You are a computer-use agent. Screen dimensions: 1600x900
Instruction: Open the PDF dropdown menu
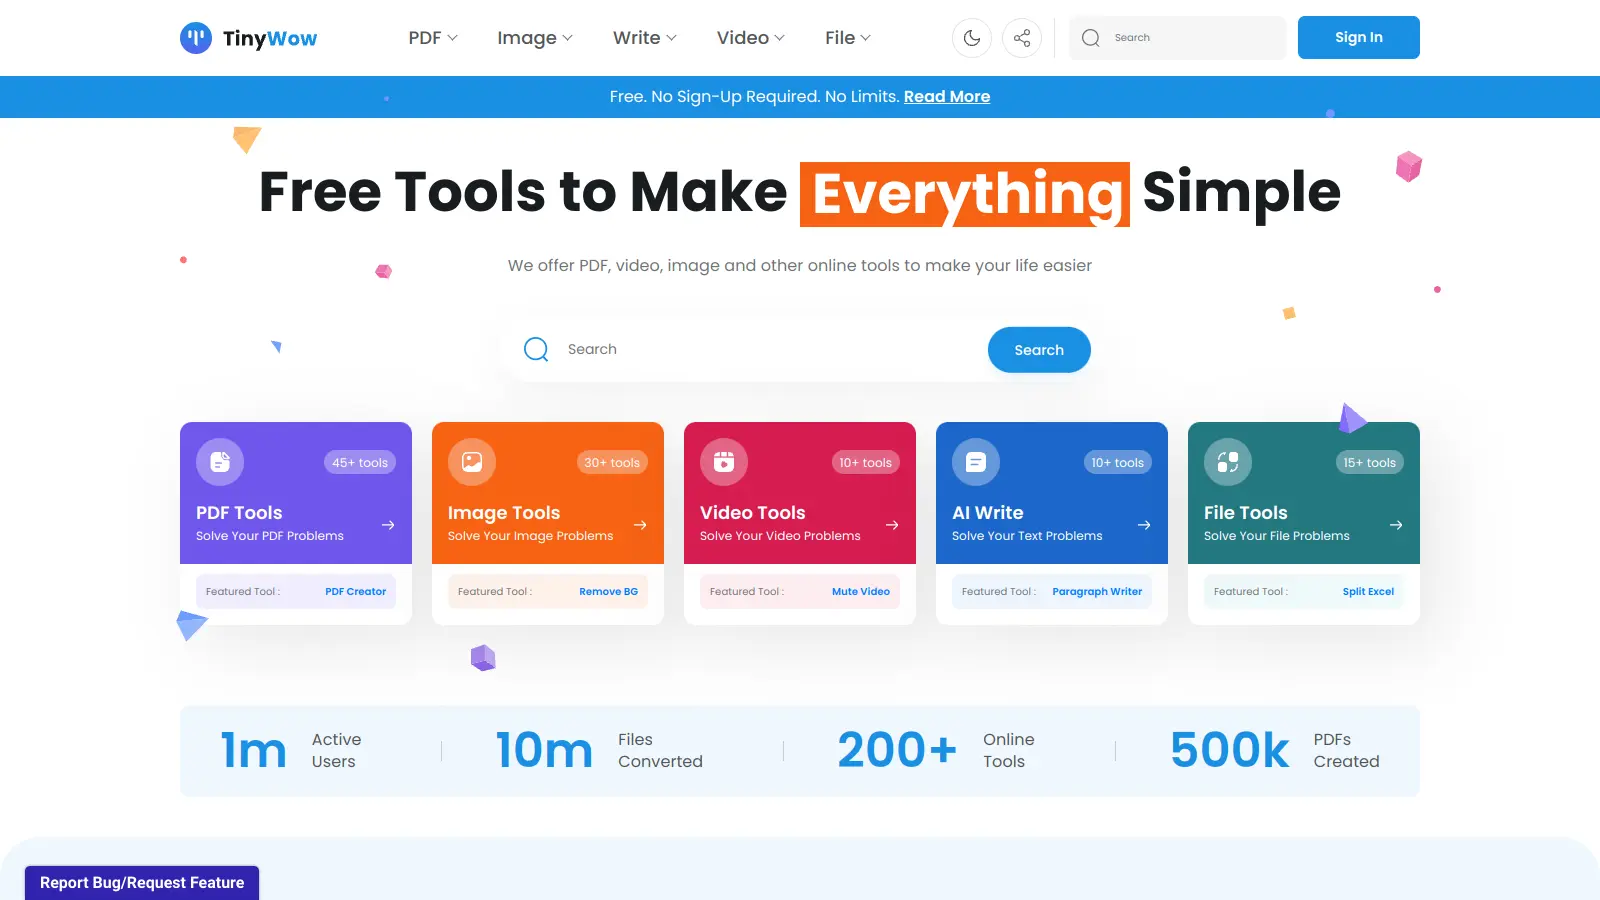point(432,37)
